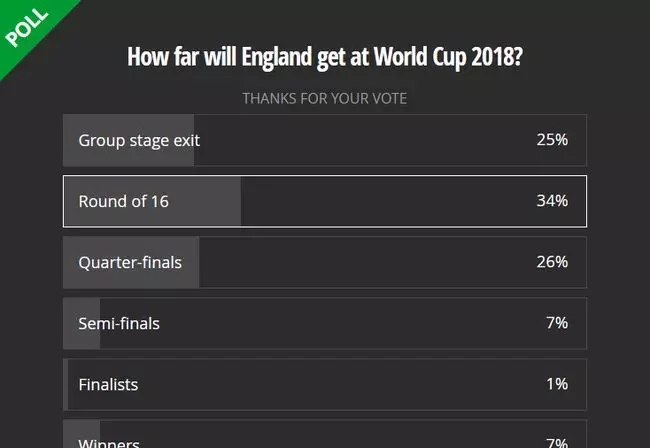Click the 26% result figure
The image size is (650, 448).
click(552, 262)
